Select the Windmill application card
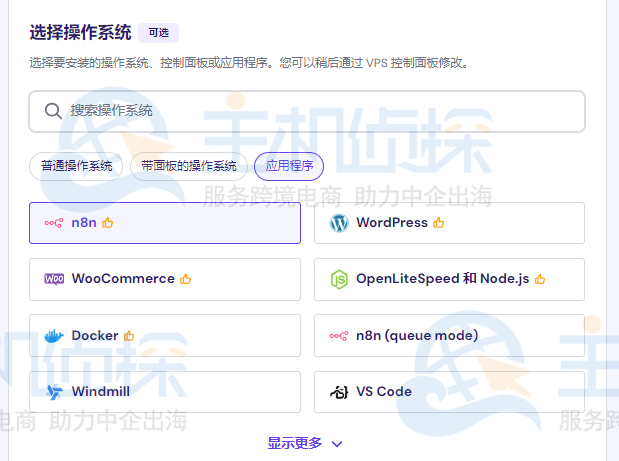Image resolution: width=619 pixels, height=461 pixels. point(165,392)
